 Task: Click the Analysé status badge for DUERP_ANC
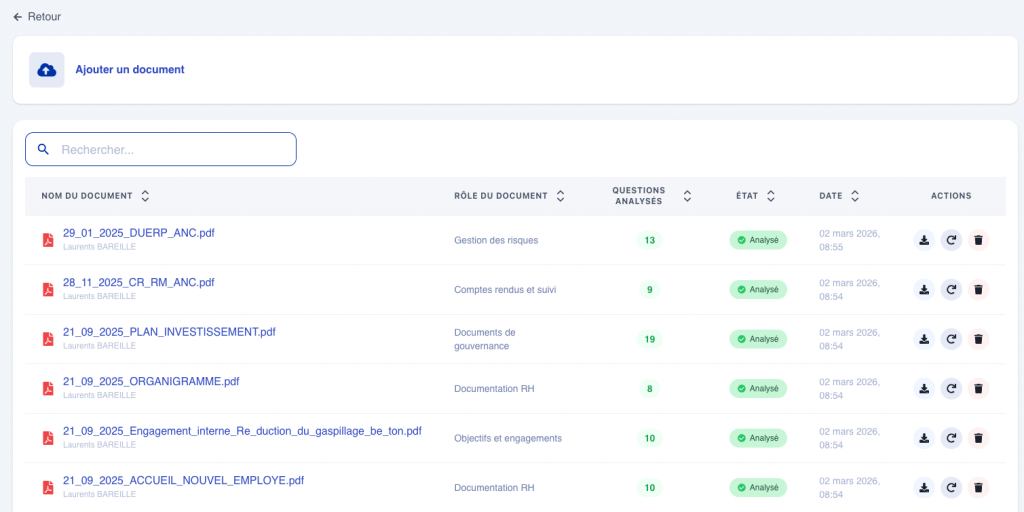pos(758,240)
